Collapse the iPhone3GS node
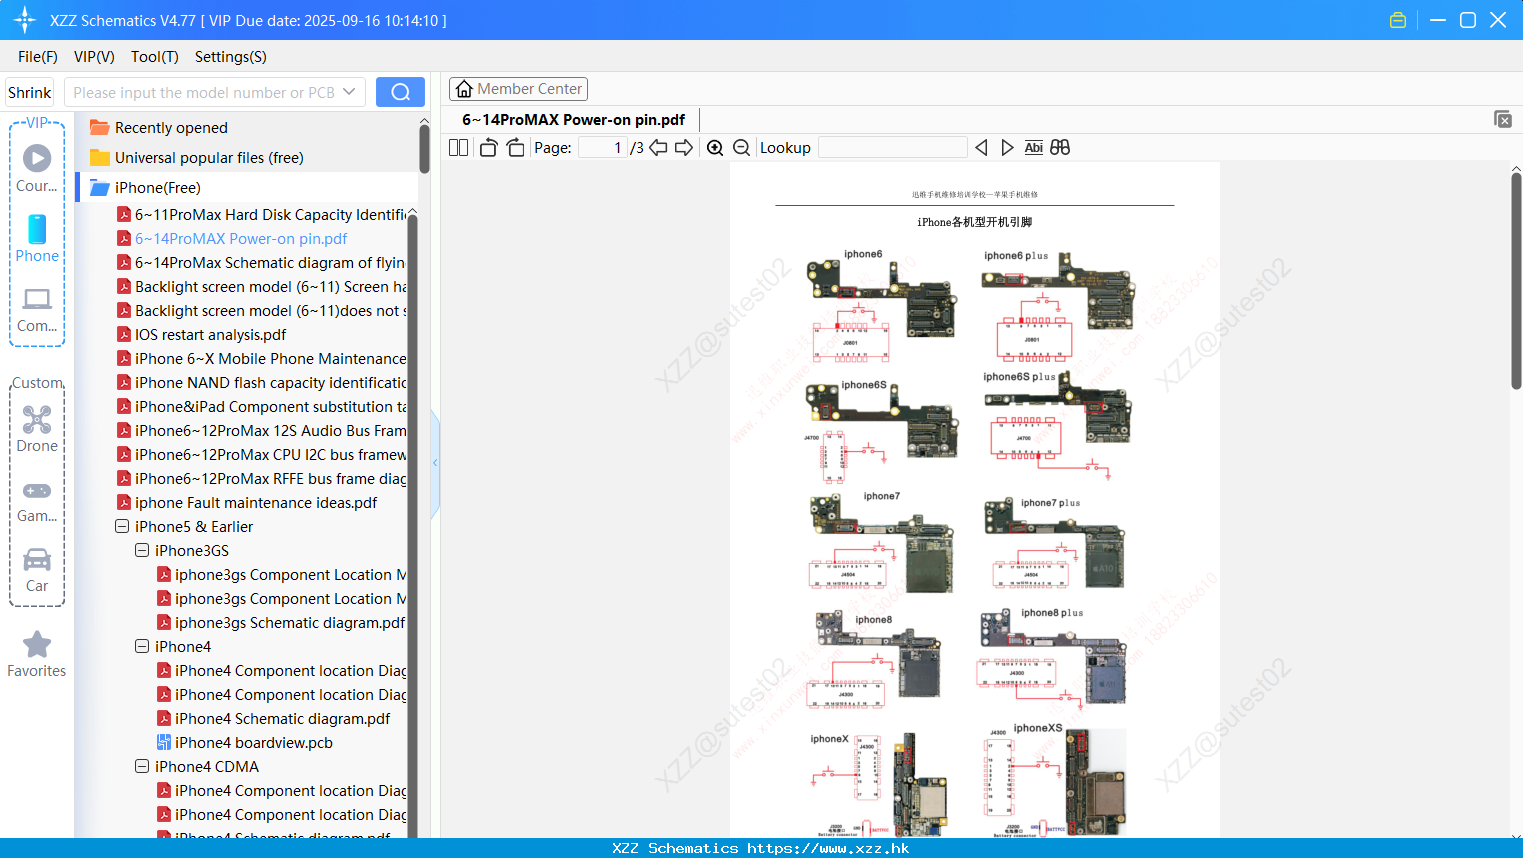1523x858 pixels. (142, 550)
